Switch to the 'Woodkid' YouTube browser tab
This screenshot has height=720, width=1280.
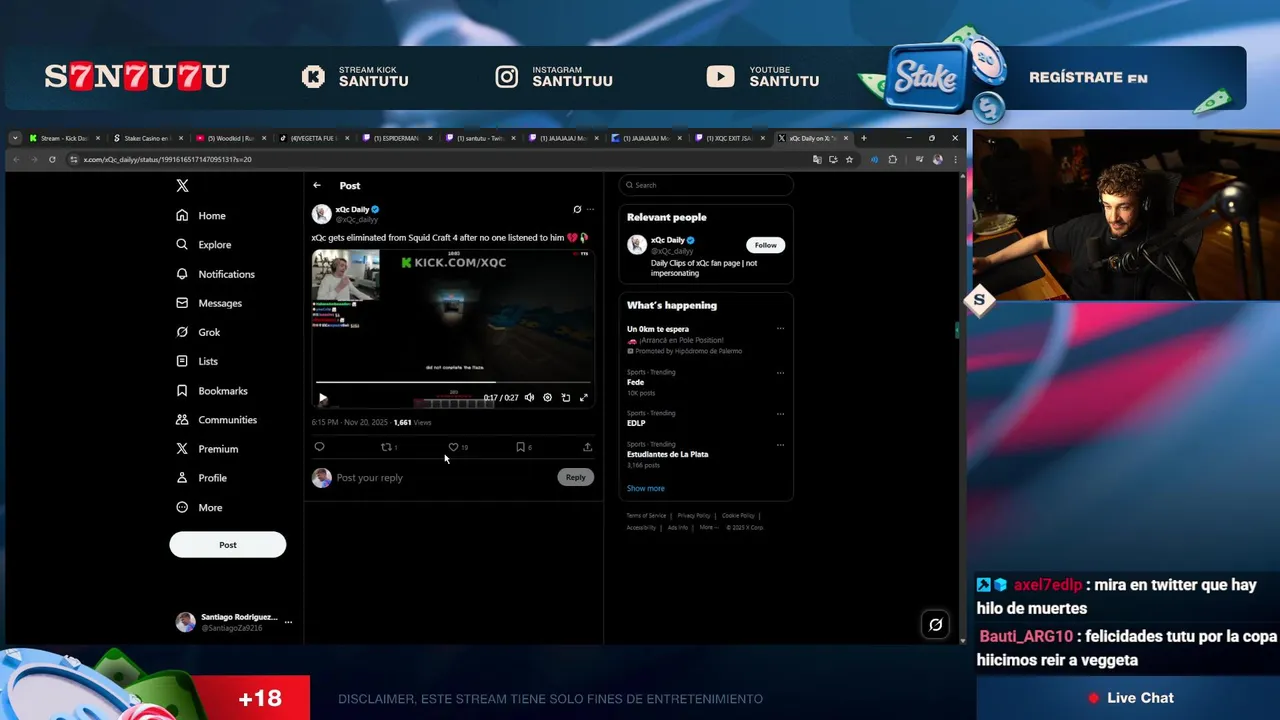[x=229, y=138]
